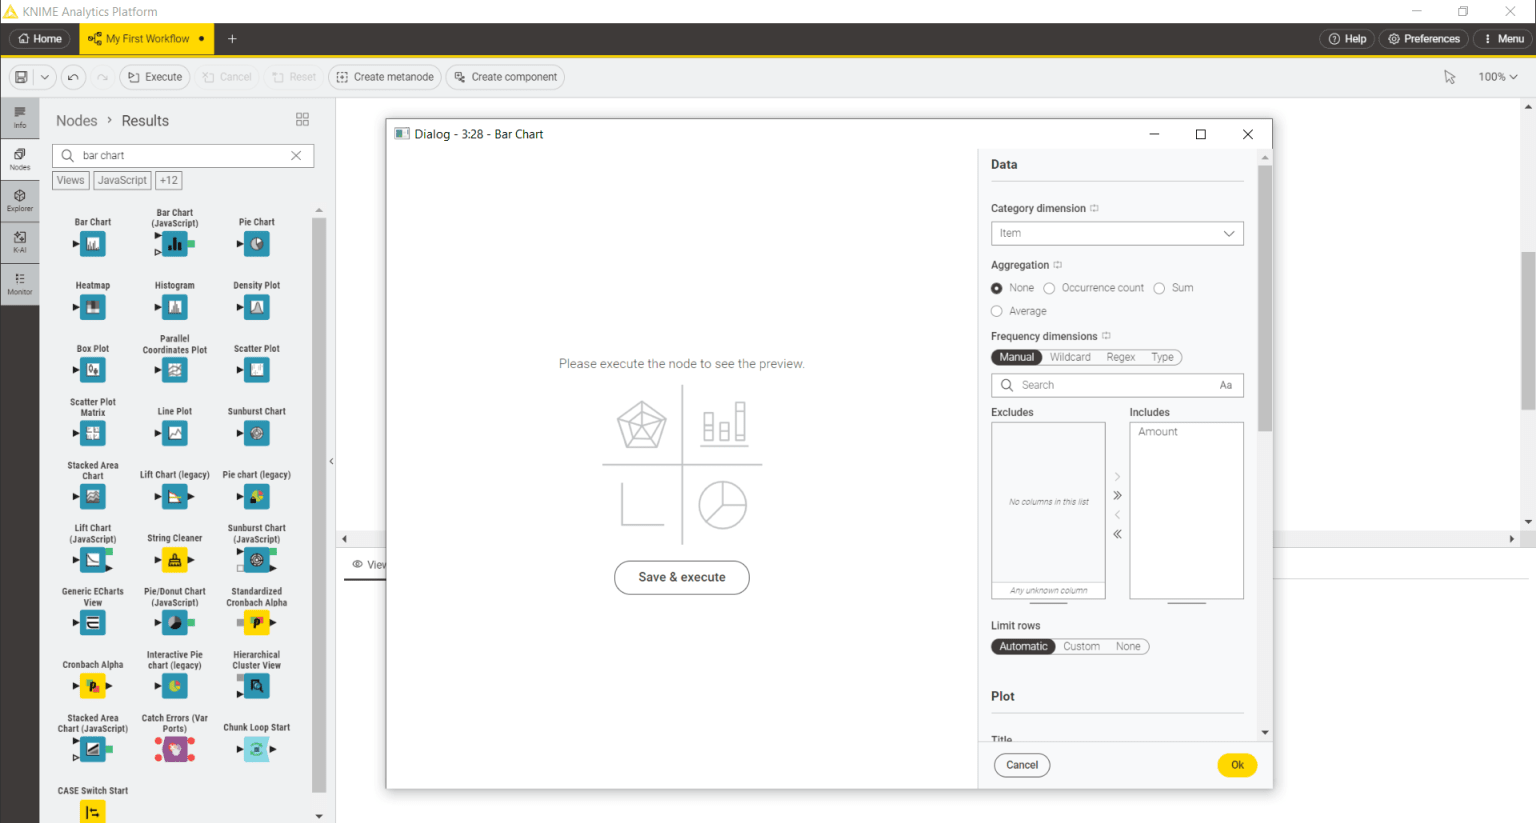This screenshot has height=823, width=1536.
Task: Toggle case-sensitive search Aa button
Action: coord(1226,385)
